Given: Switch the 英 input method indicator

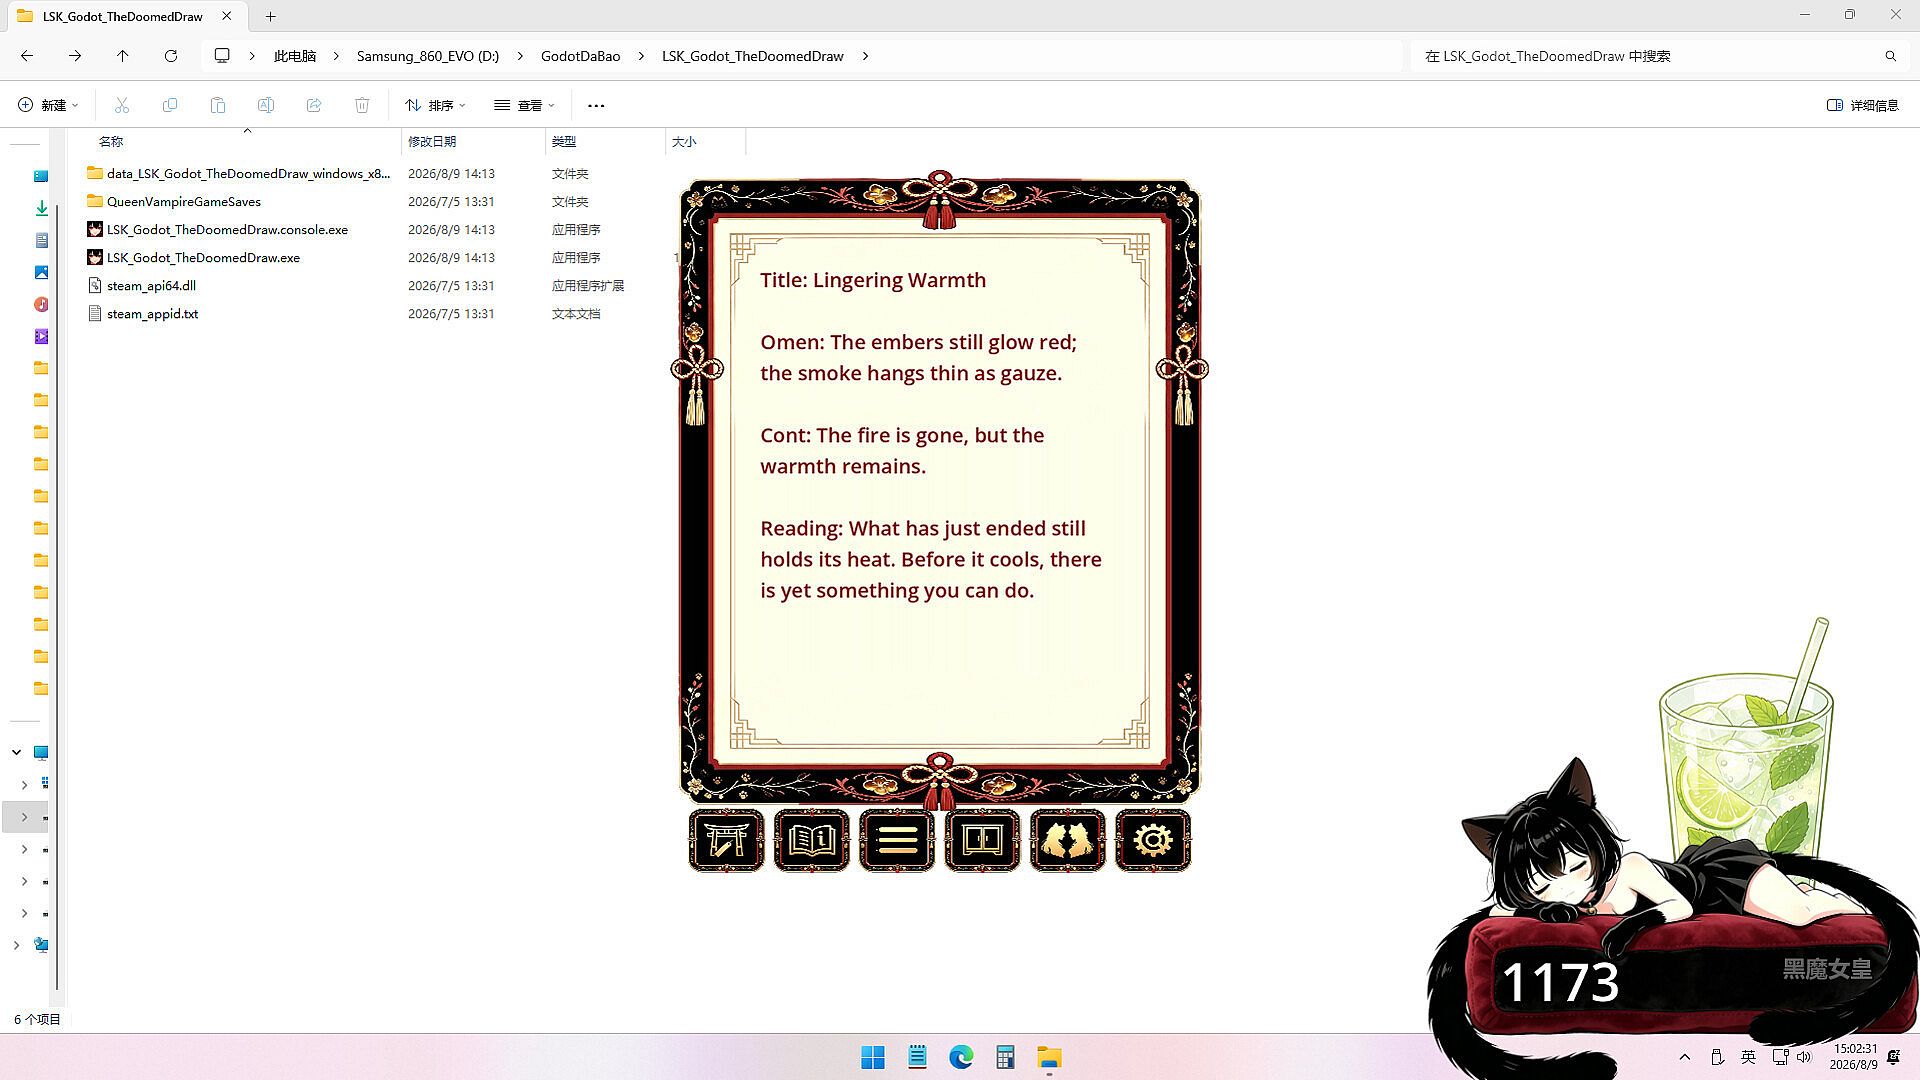Looking at the screenshot, I should [x=1748, y=1057].
